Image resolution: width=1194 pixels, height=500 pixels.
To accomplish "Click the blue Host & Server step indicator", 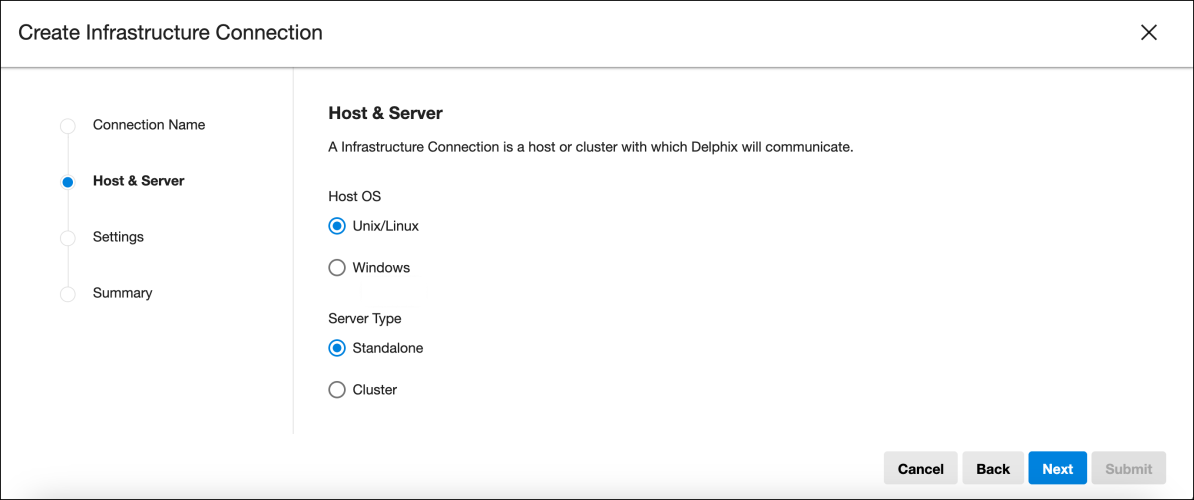I will coord(68,183).
